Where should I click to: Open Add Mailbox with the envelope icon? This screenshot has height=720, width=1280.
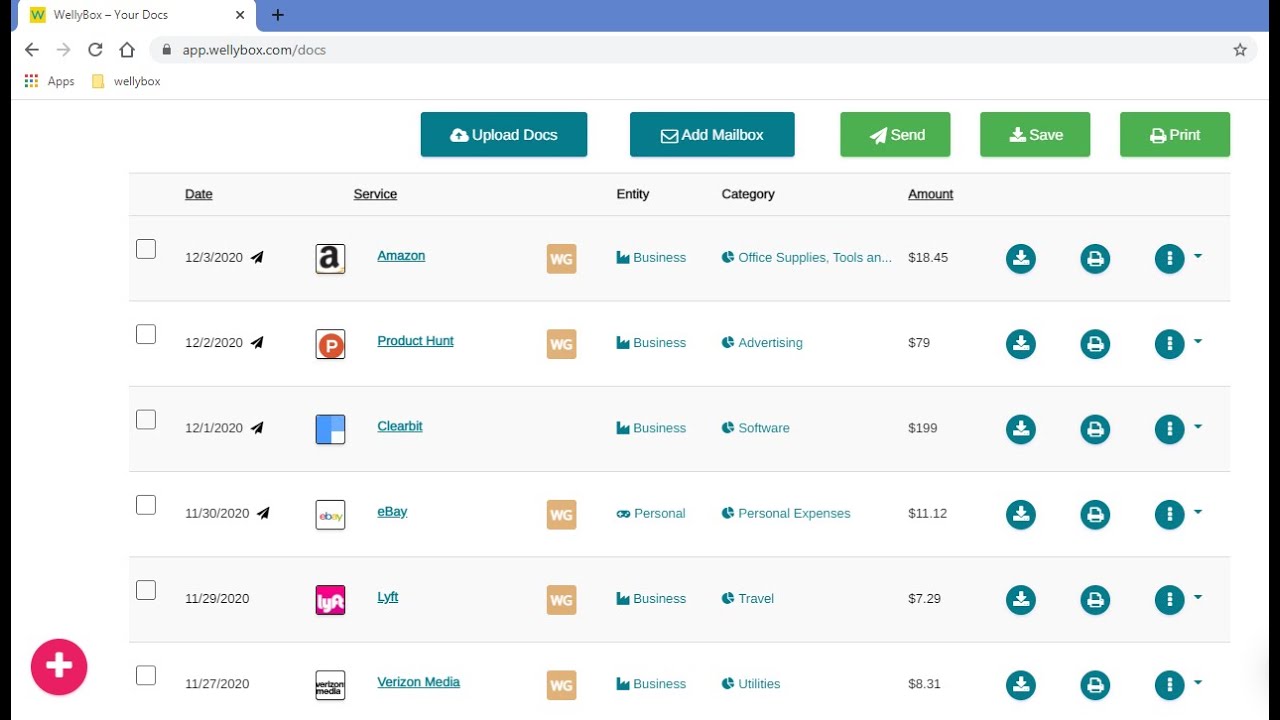coord(668,134)
